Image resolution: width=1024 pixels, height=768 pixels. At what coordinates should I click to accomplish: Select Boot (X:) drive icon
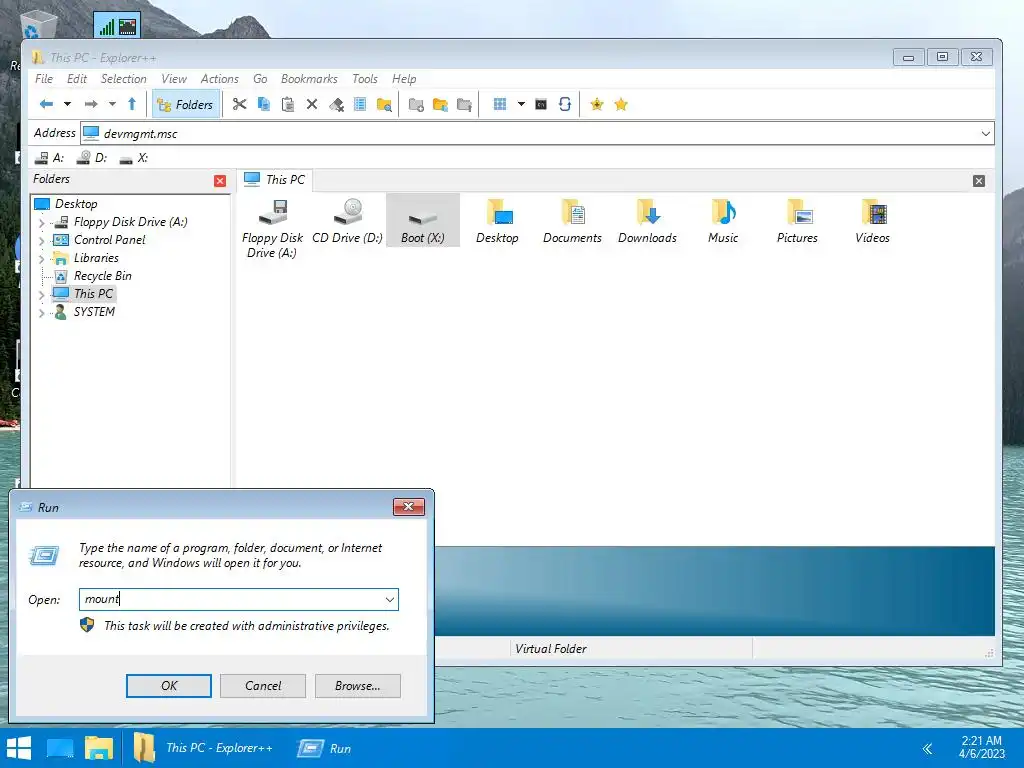(x=423, y=221)
